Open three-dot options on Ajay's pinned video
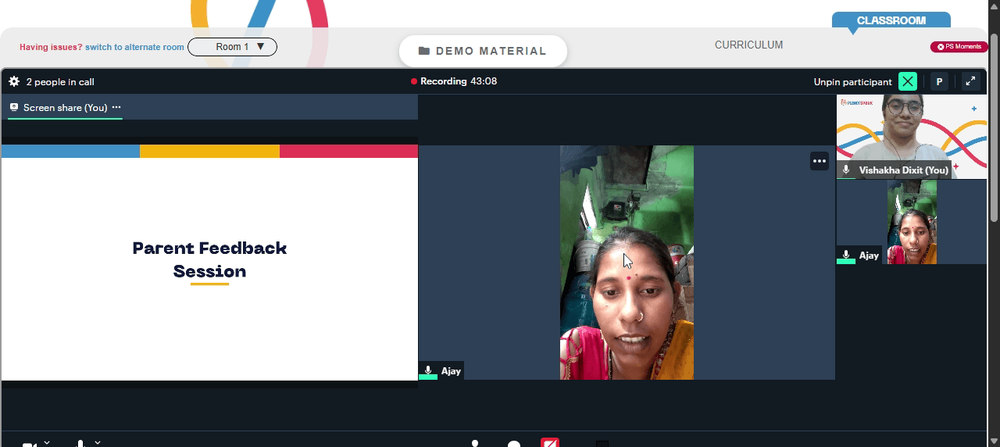 tap(820, 161)
